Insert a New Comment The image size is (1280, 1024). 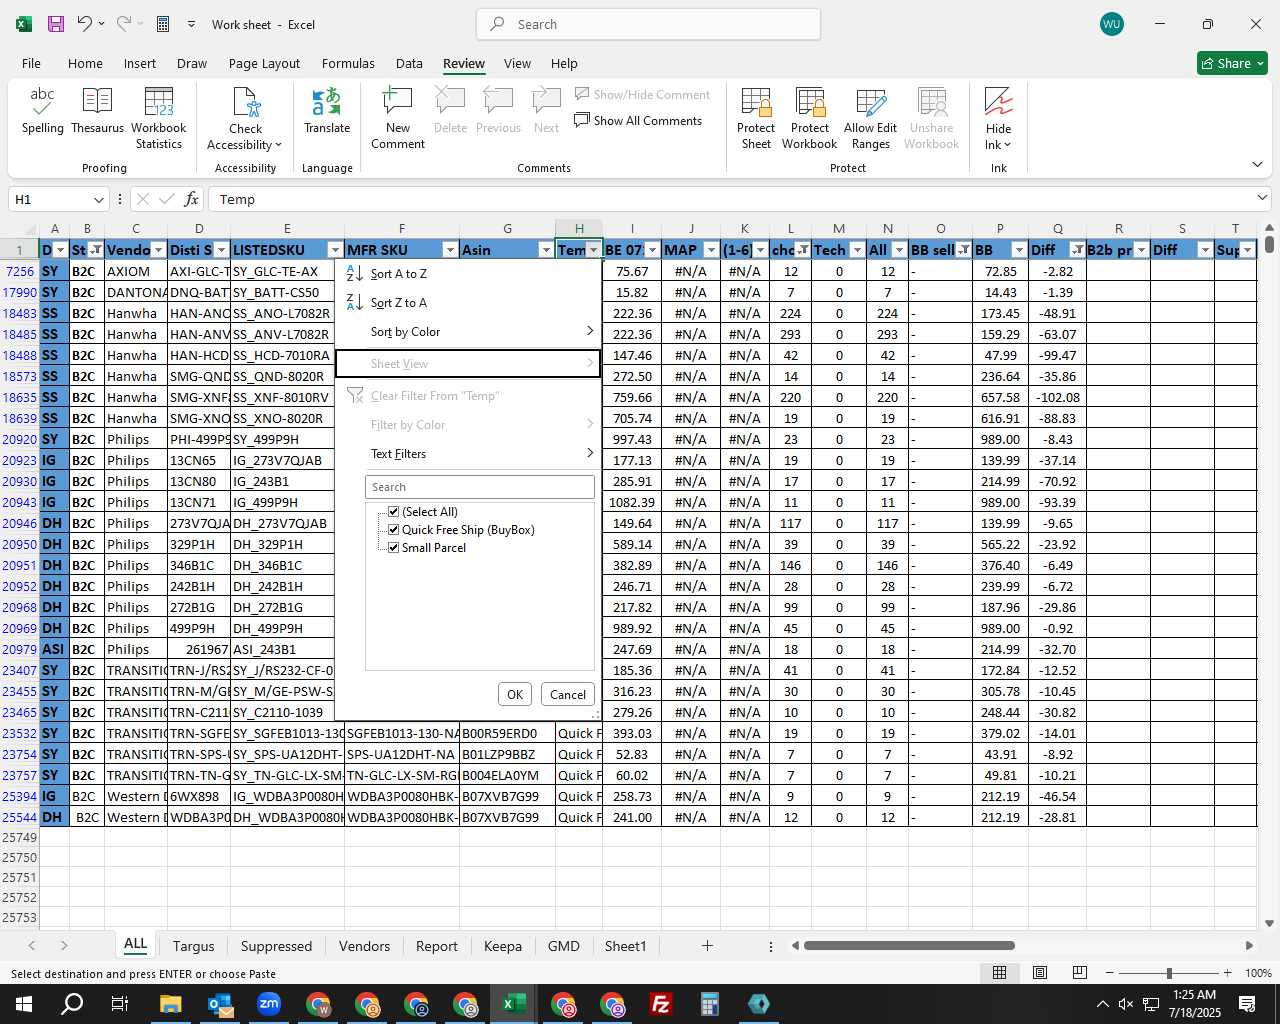398,119
